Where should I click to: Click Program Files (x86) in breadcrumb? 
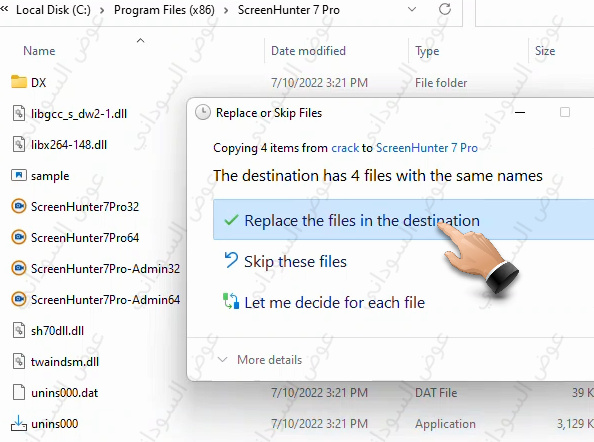click(x=164, y=10)
